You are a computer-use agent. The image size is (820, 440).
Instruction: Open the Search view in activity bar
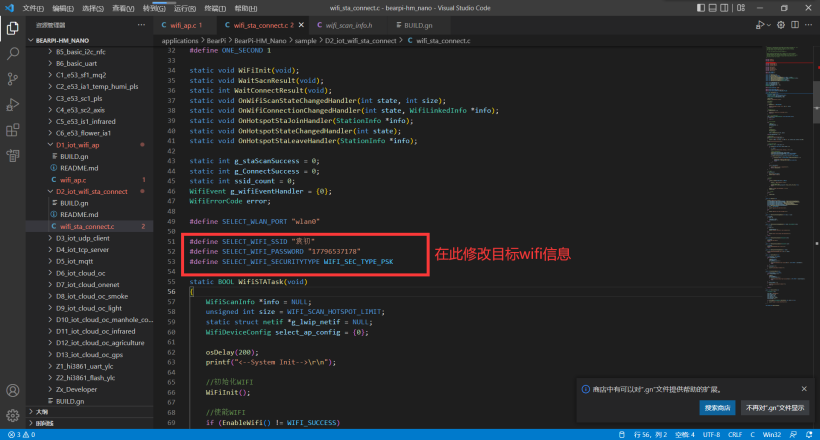(x=12, y=52)
